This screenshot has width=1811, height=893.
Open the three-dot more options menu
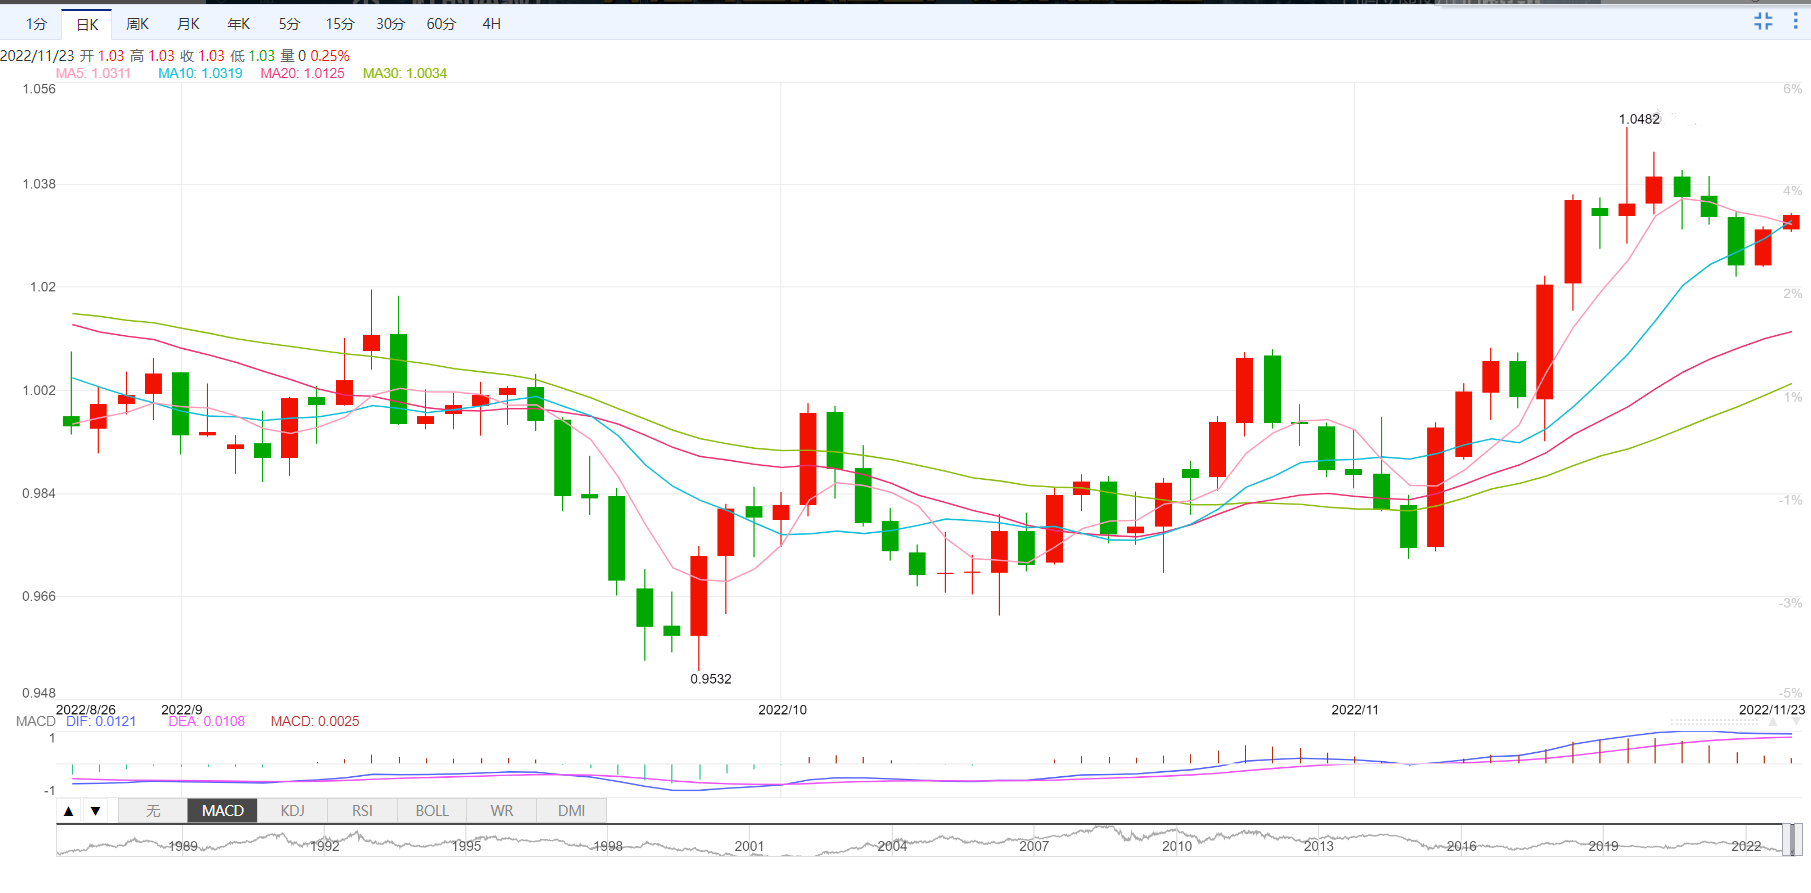(1795, 21)
